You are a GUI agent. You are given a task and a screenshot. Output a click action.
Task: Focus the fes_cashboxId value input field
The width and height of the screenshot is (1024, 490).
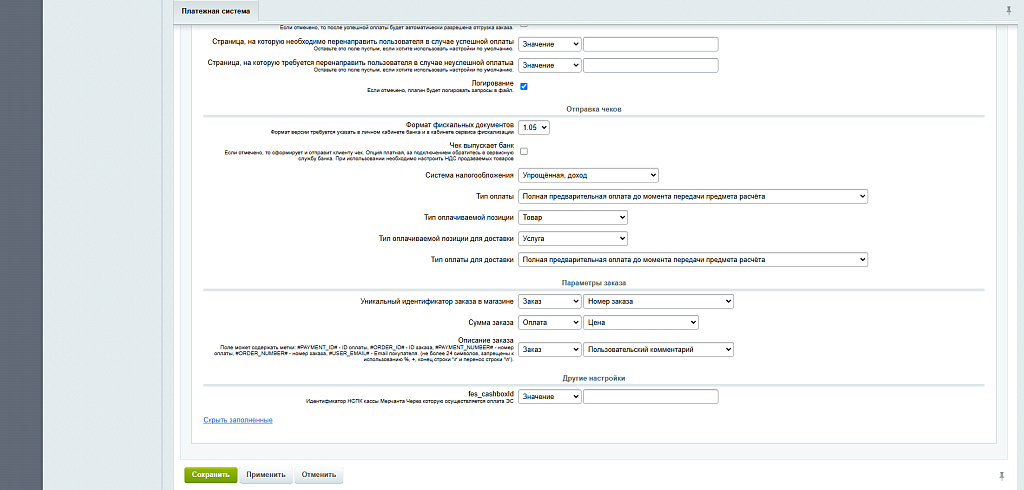coord(650,397)
